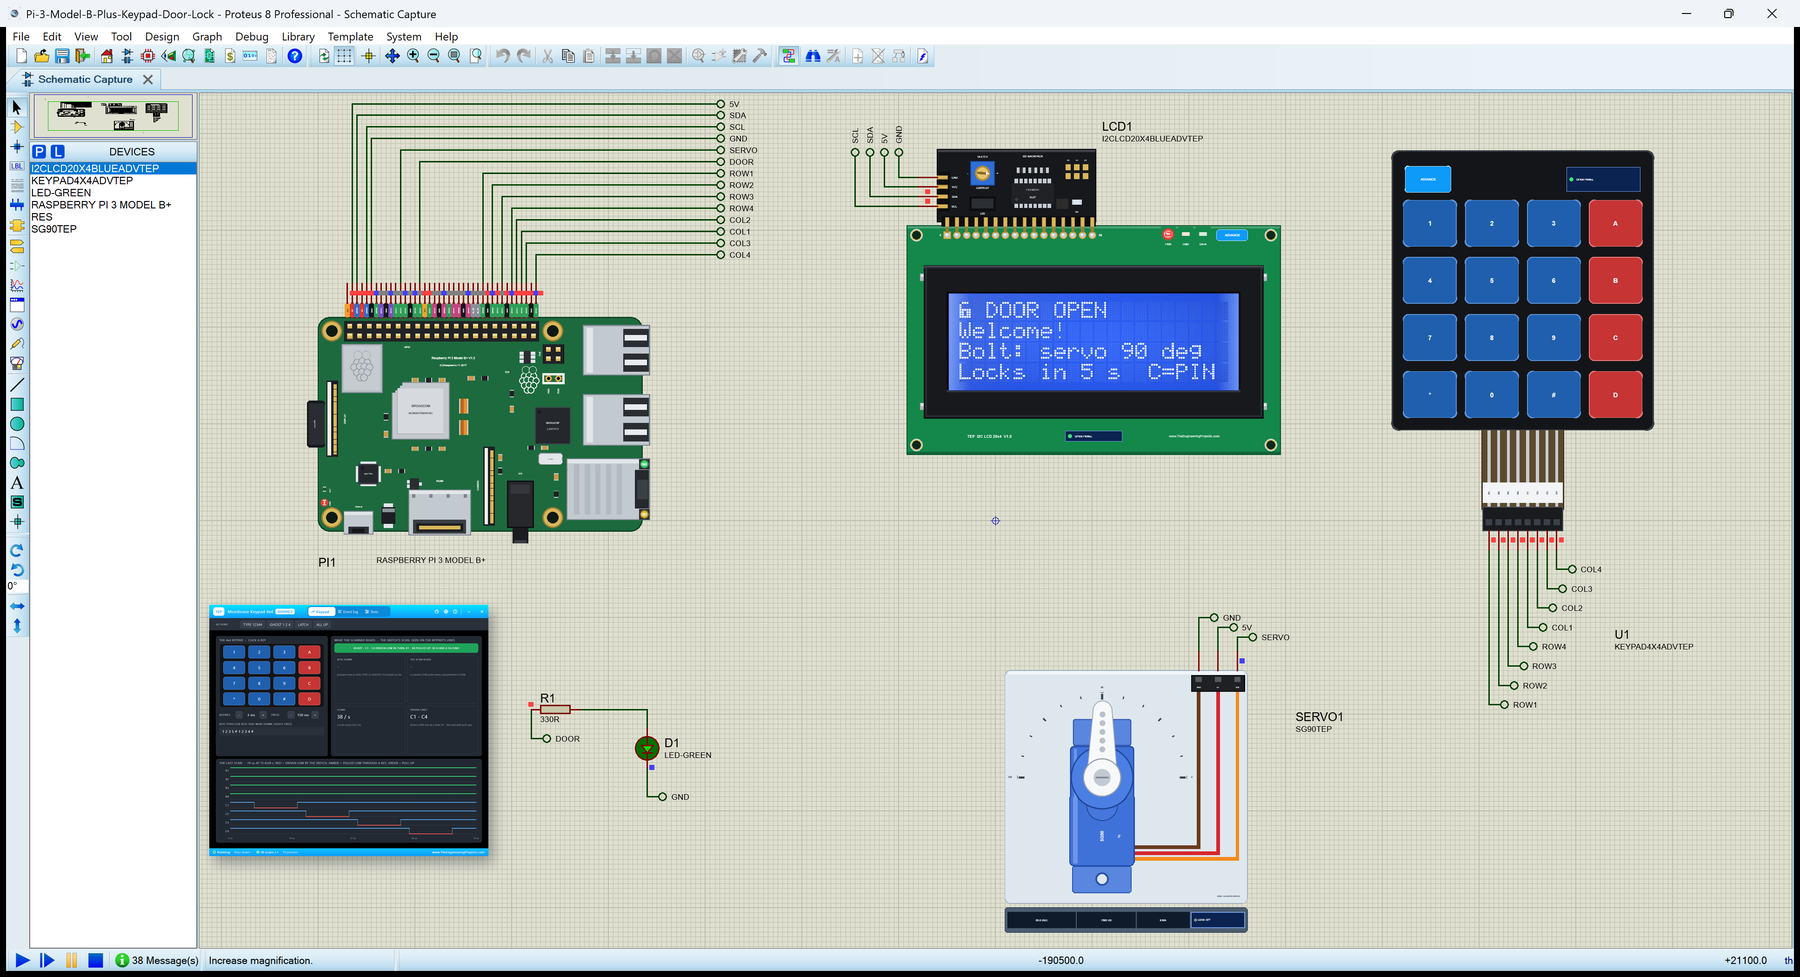The height and width of the screenshot is (977, 1800).
Task: Select the 2D circle graphics tool
Action: (17, 424)
